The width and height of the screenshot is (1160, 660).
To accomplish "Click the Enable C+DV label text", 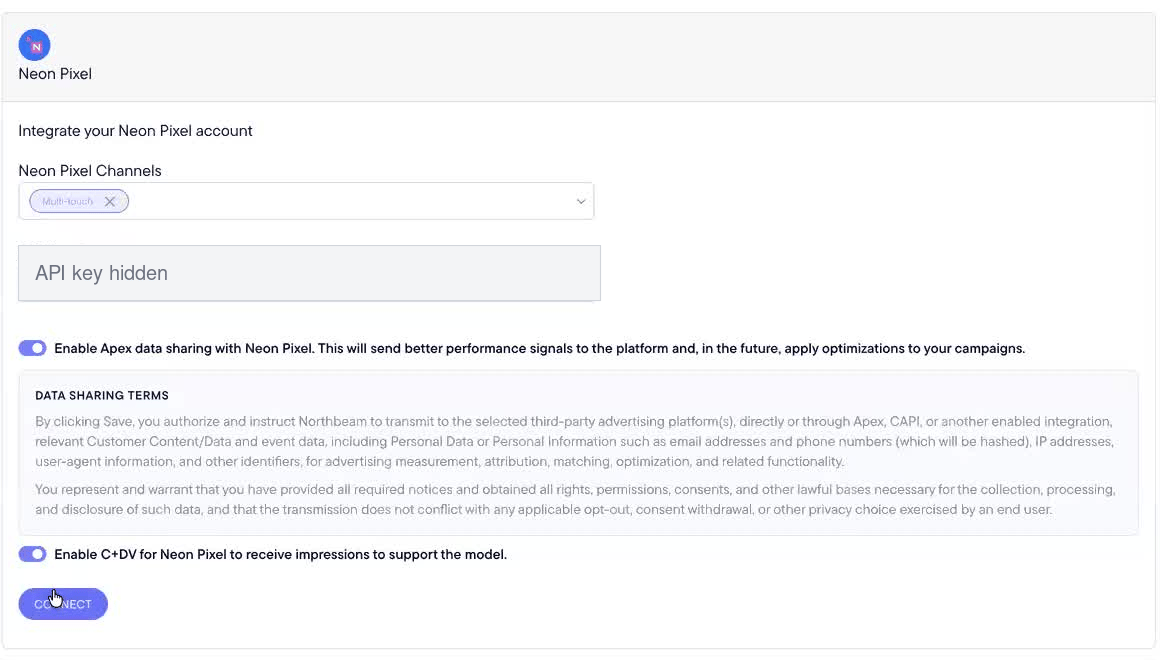I will (x=280, y=554).
